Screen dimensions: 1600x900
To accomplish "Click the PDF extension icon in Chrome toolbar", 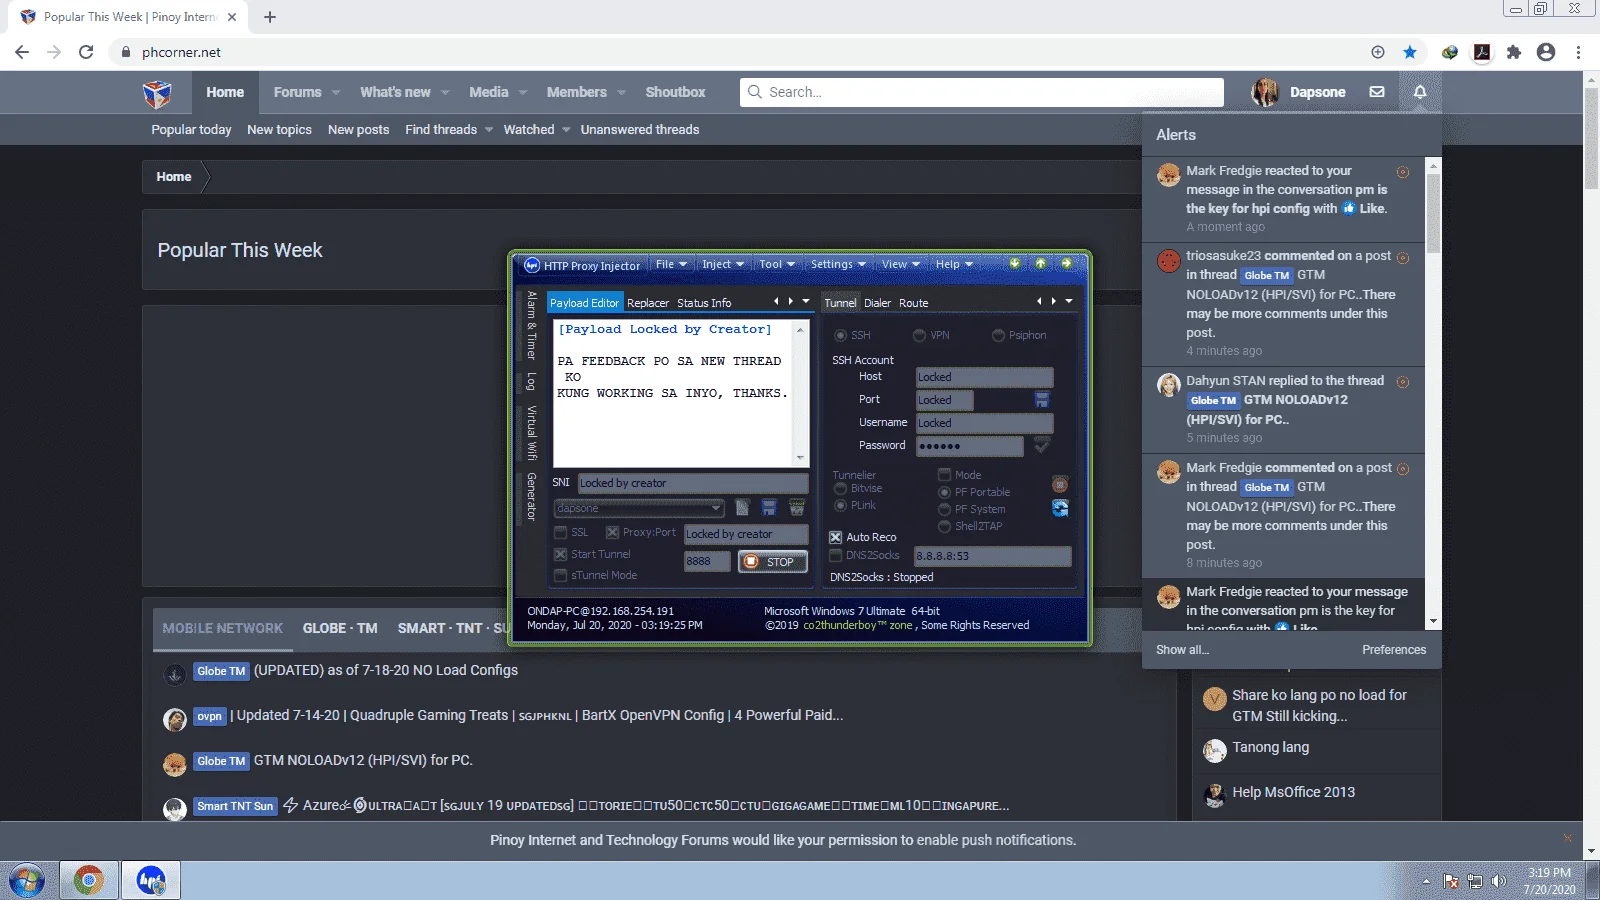I will click(1482, 52).
